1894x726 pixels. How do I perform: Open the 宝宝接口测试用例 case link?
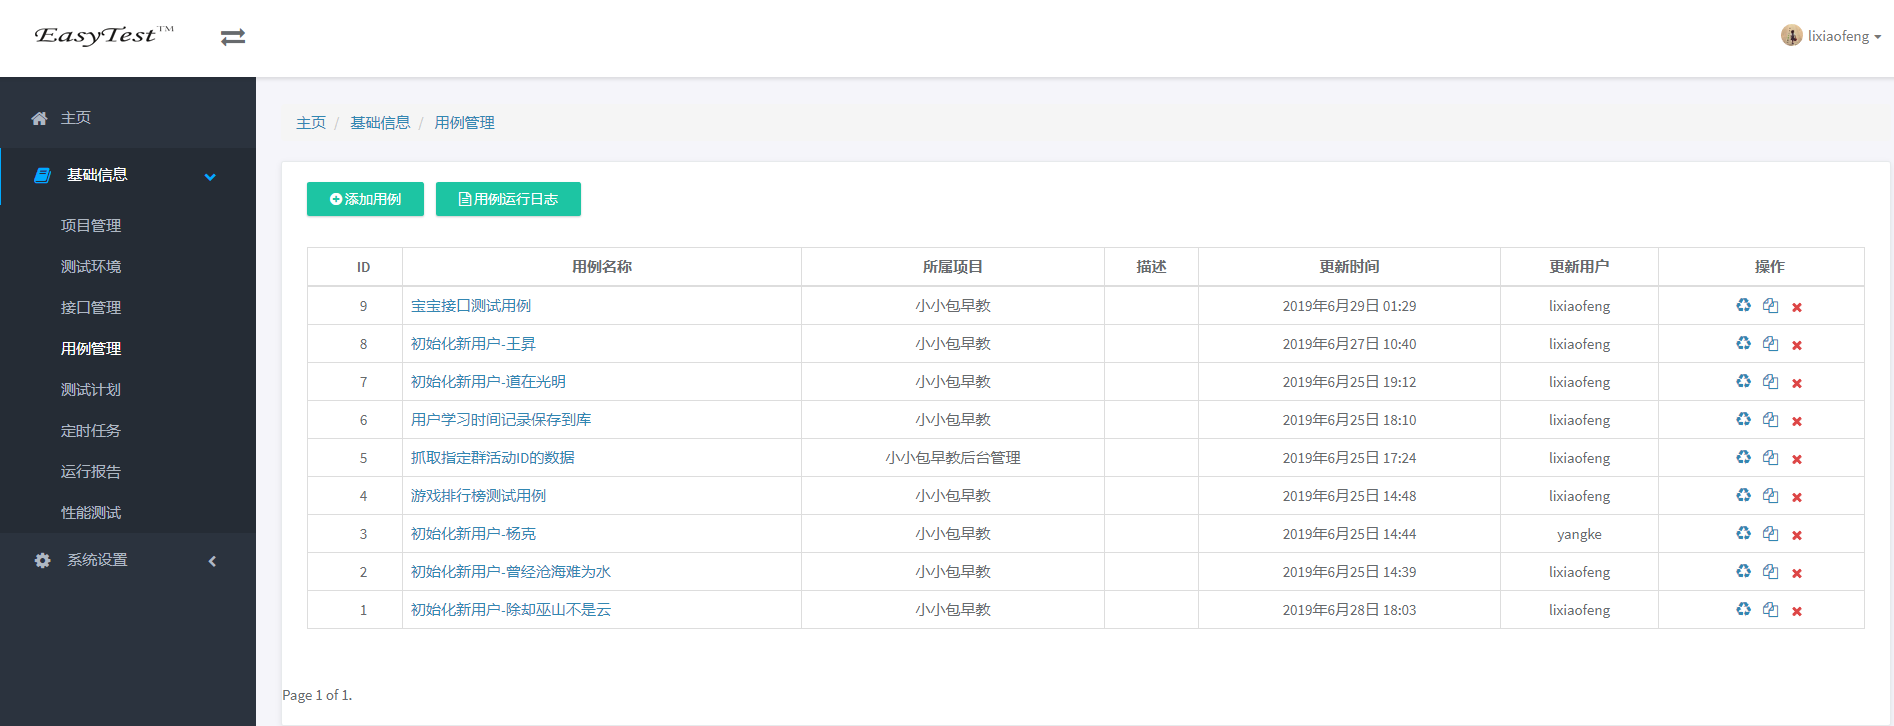click(471, 306)
